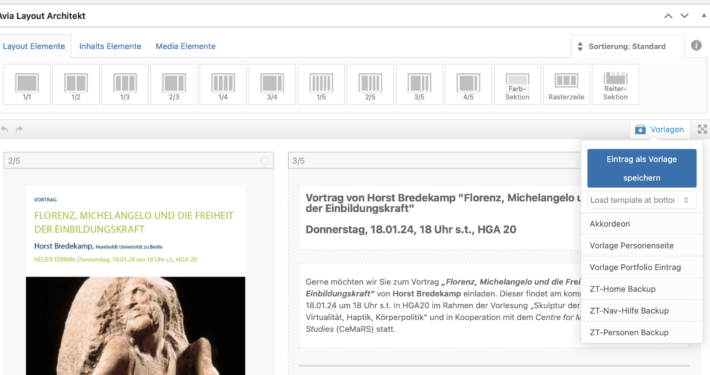Switch to the Inhalts Elemente tab
Screen dimensions: 710x375
click(110, 46)
